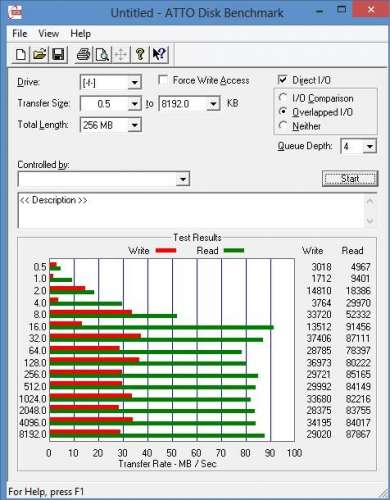Select the I/O Comparison radio button
This screenshot has height=500, width=390.
pyautogui.click(x=283, y=98)
